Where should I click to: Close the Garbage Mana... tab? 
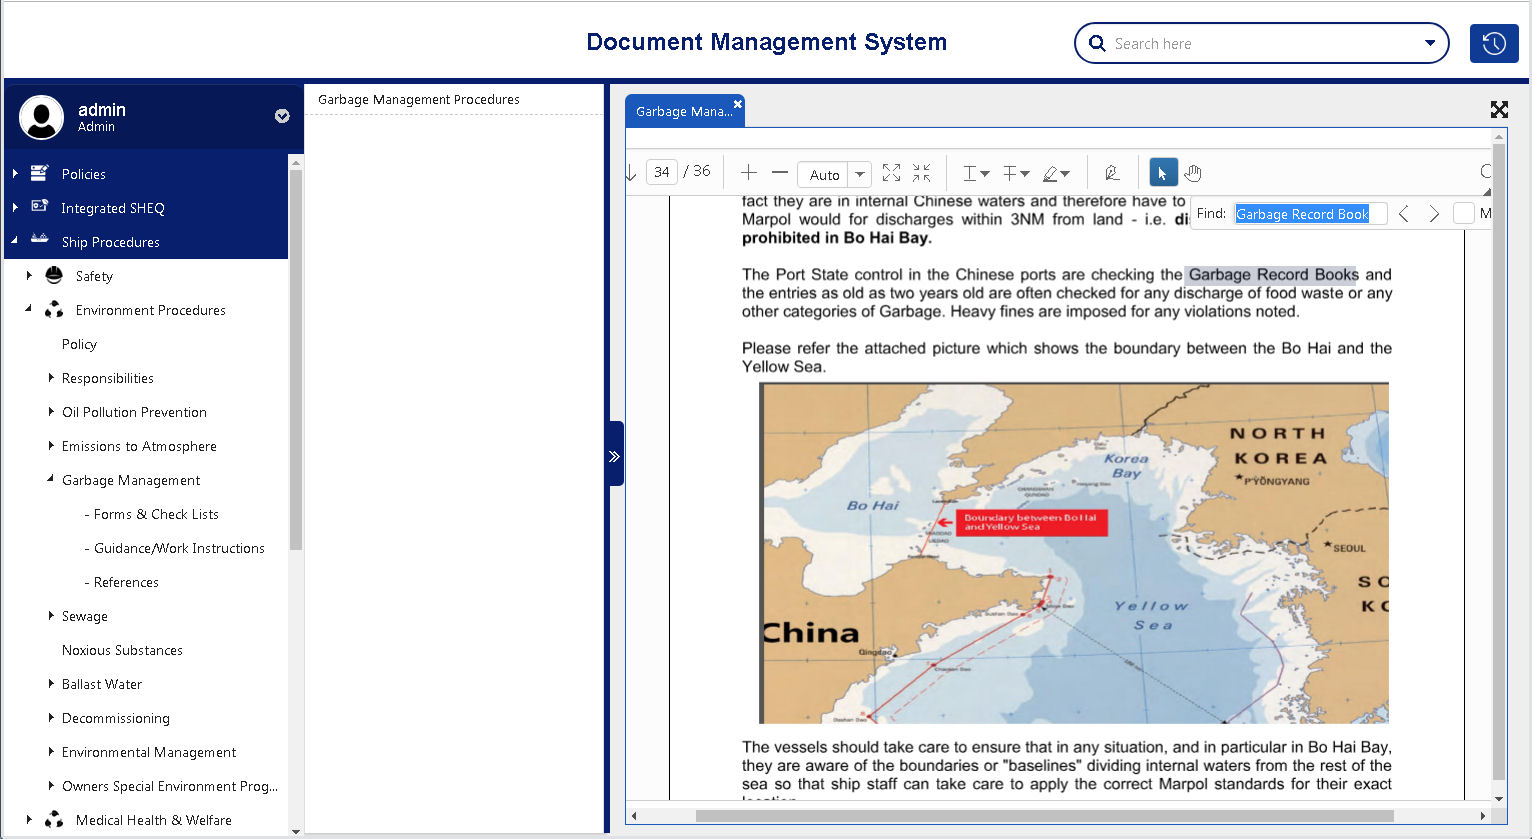738,103
